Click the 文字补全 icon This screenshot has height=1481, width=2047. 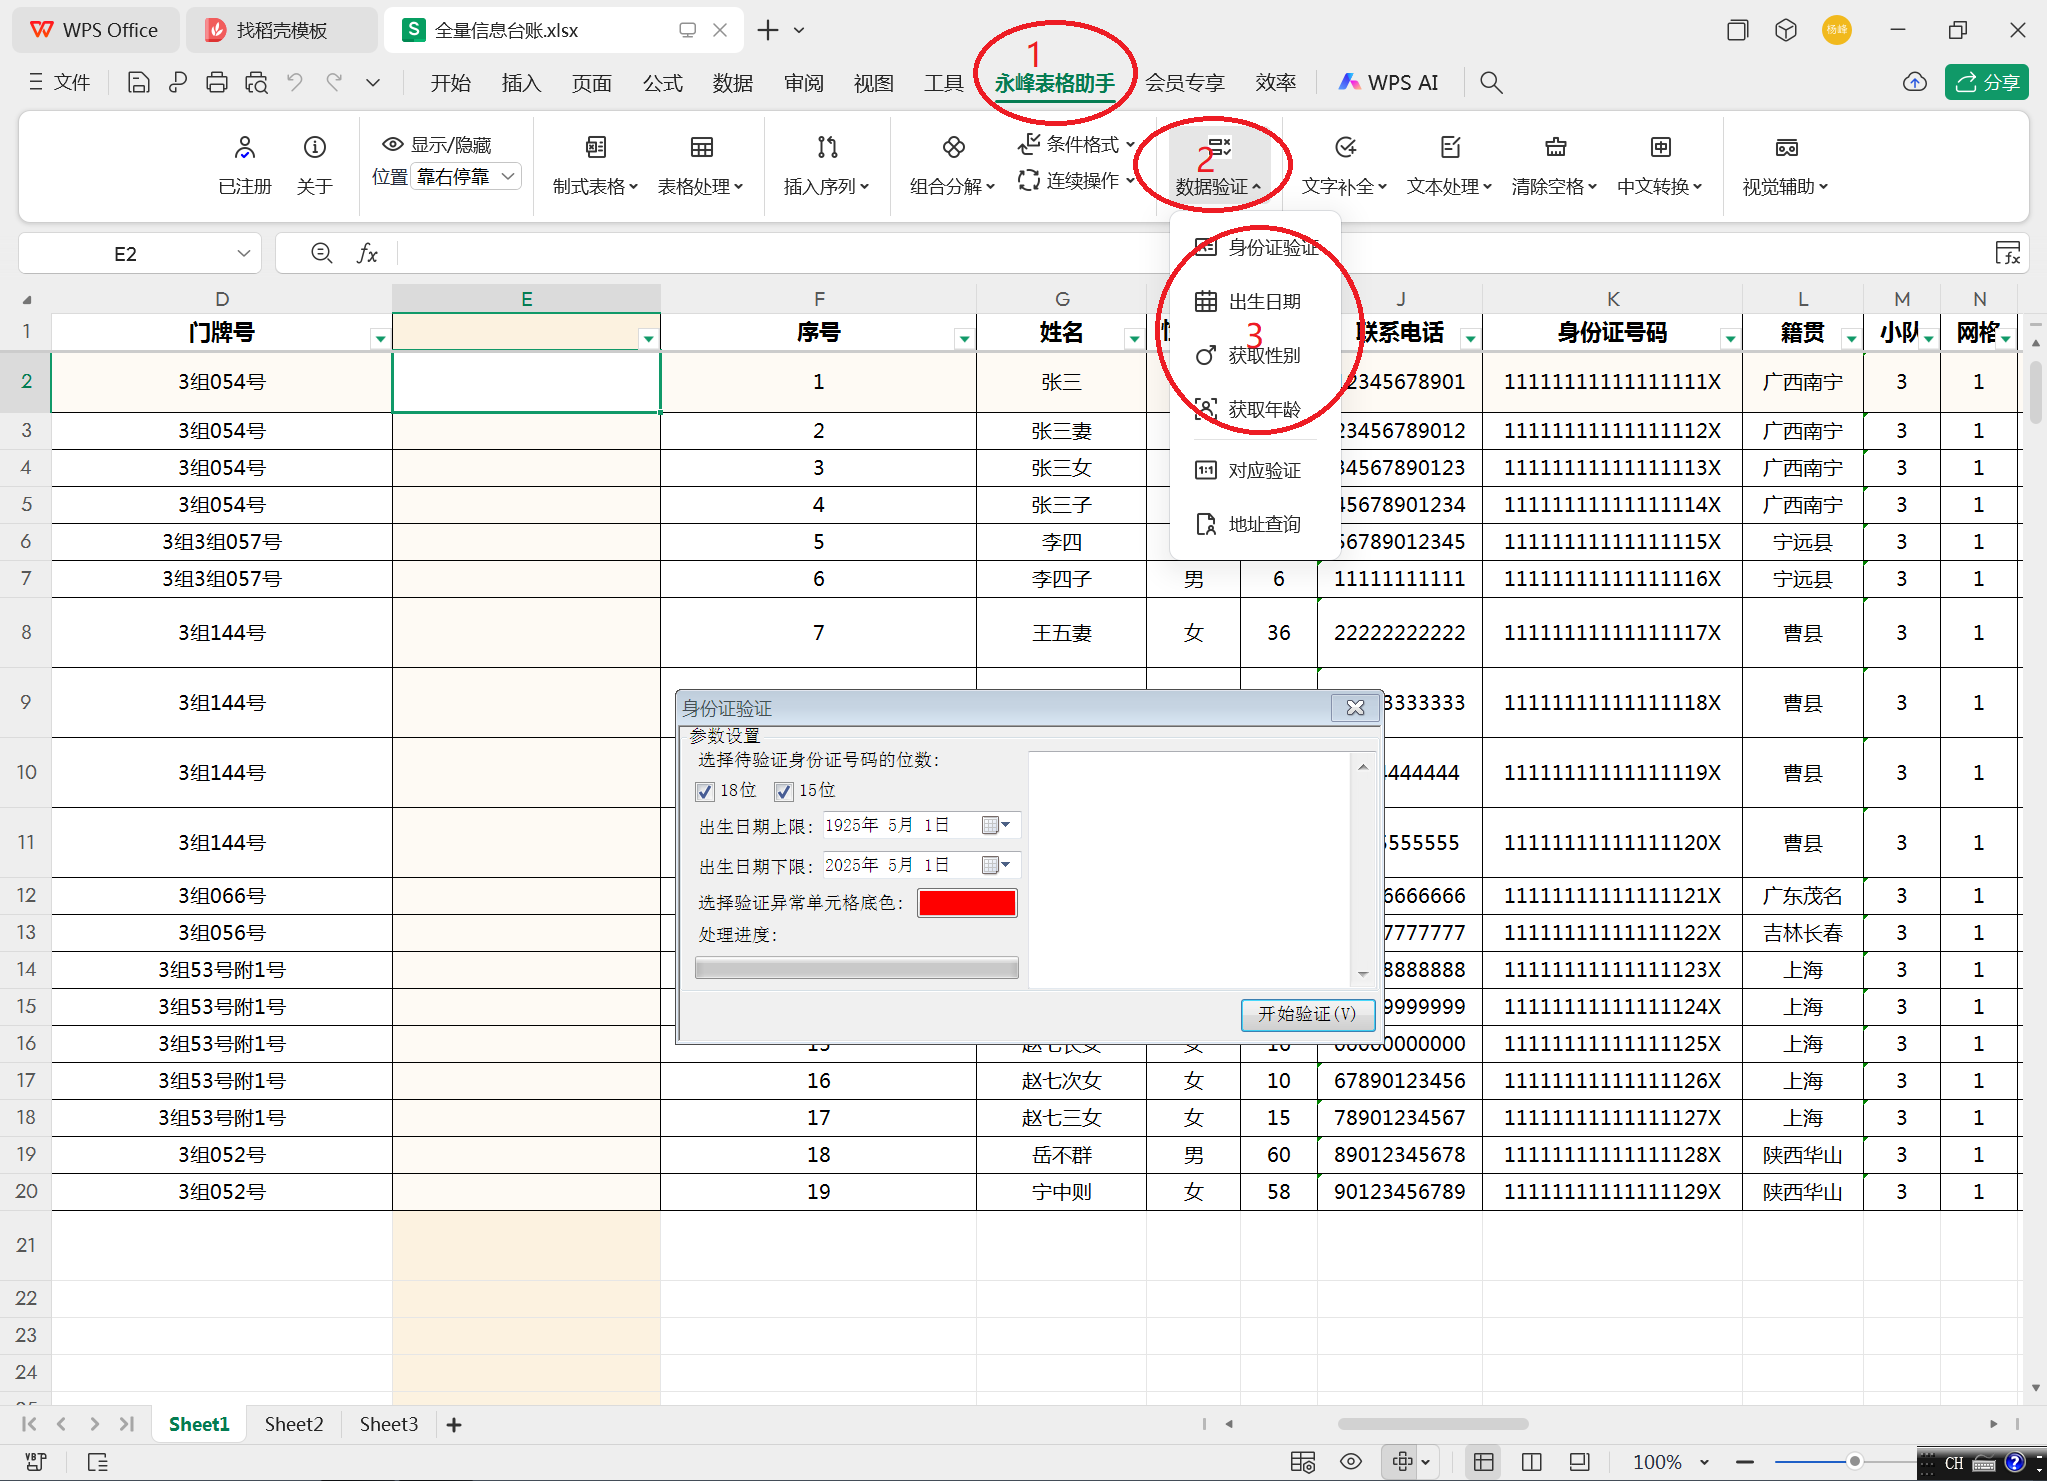(x=1346, y=148)
